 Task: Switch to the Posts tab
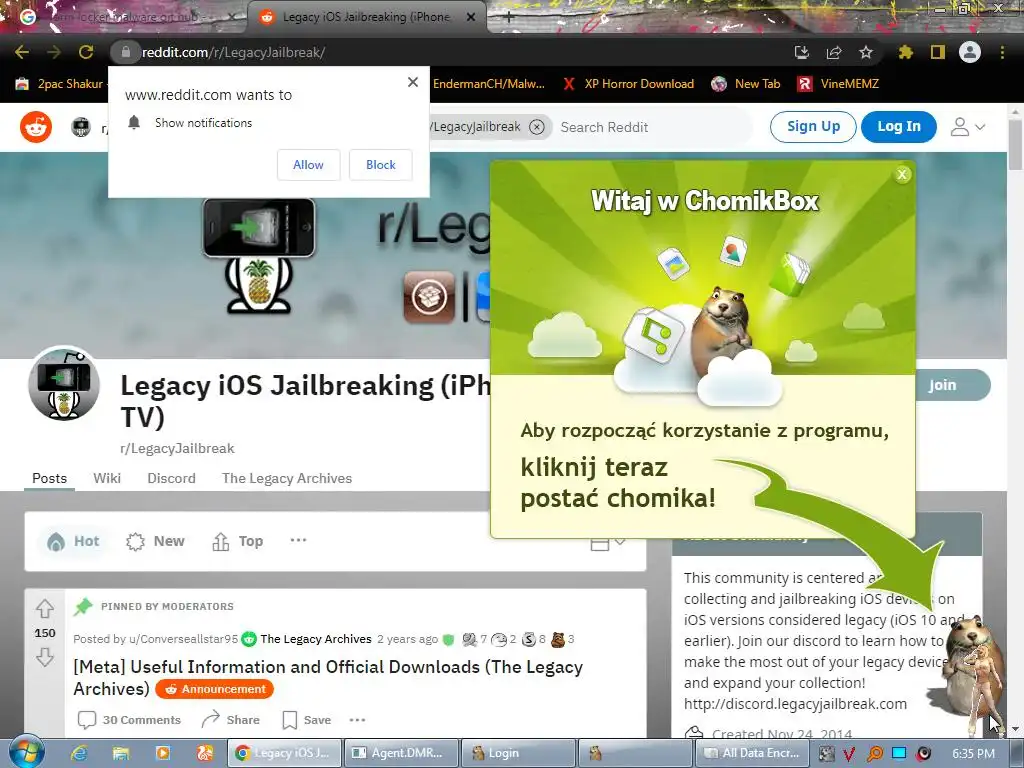[x=50, y=478]
